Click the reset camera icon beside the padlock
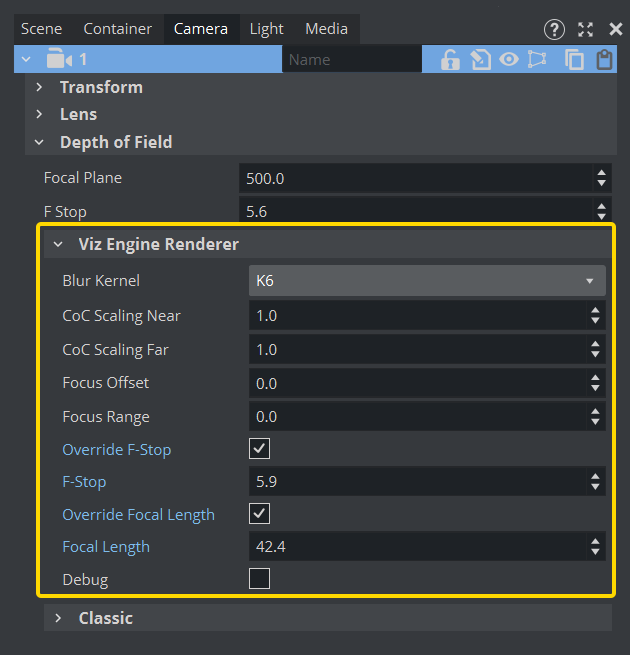630x655 pixels. pyautogui.click(x=481, y=60)
